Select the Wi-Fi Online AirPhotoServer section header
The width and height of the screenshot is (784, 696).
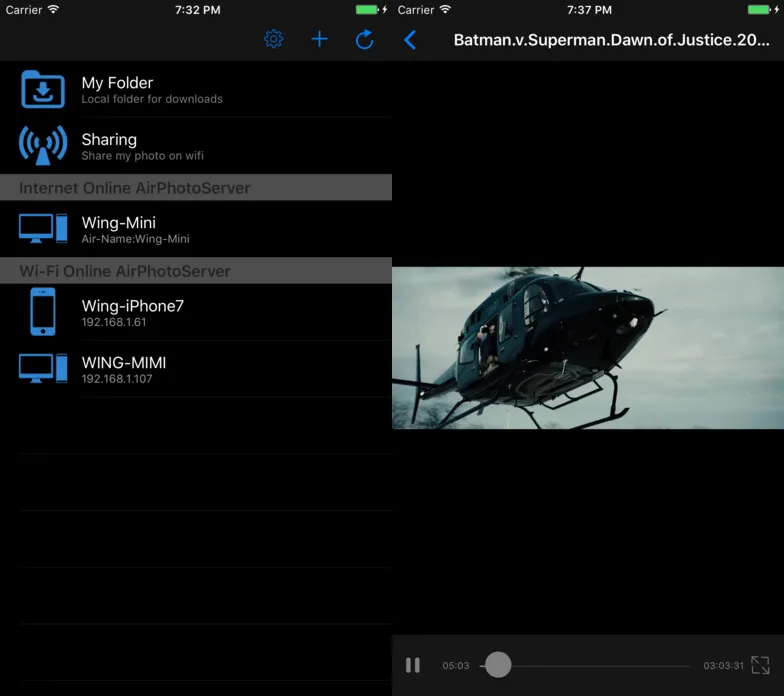tap(196, 271)
